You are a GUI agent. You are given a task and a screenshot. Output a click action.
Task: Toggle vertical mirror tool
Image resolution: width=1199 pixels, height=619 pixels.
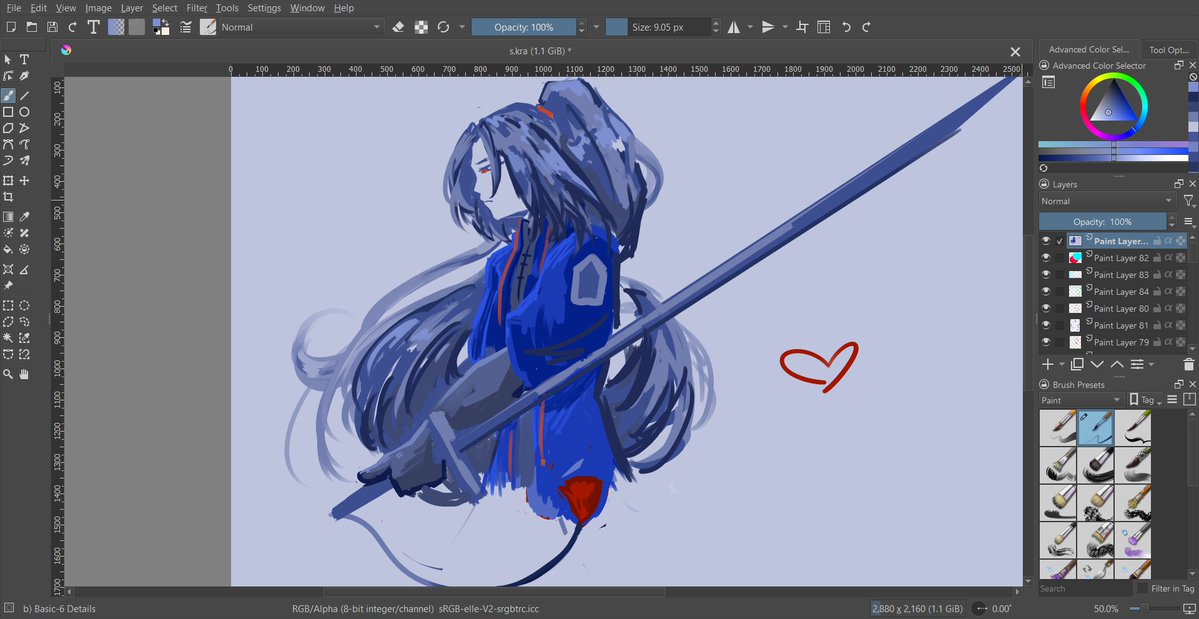point(768,27)
